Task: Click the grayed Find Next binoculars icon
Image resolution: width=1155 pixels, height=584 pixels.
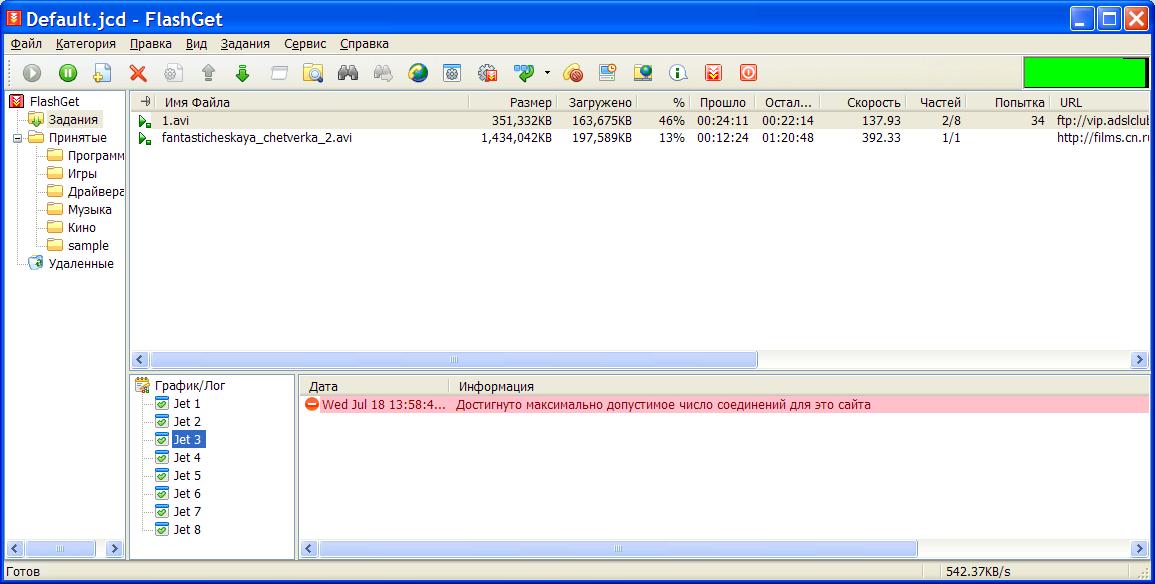Action: 383,73
